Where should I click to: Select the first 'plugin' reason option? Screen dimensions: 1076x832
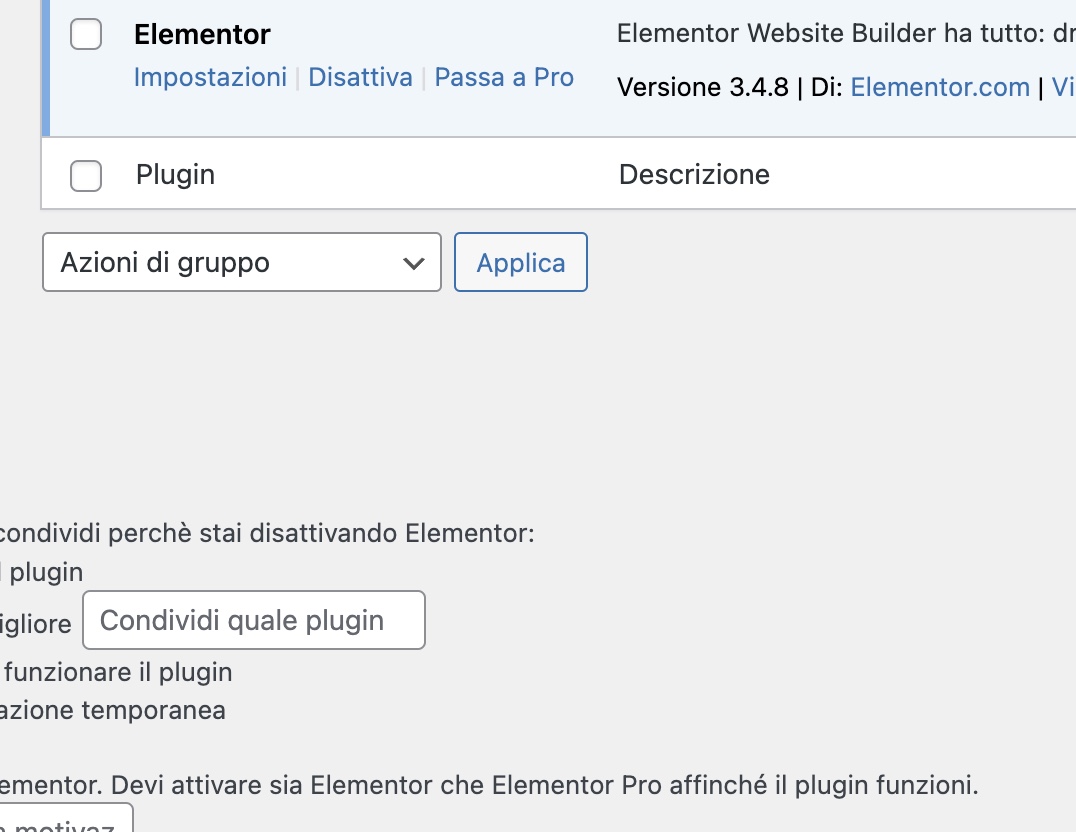(44, 573)
